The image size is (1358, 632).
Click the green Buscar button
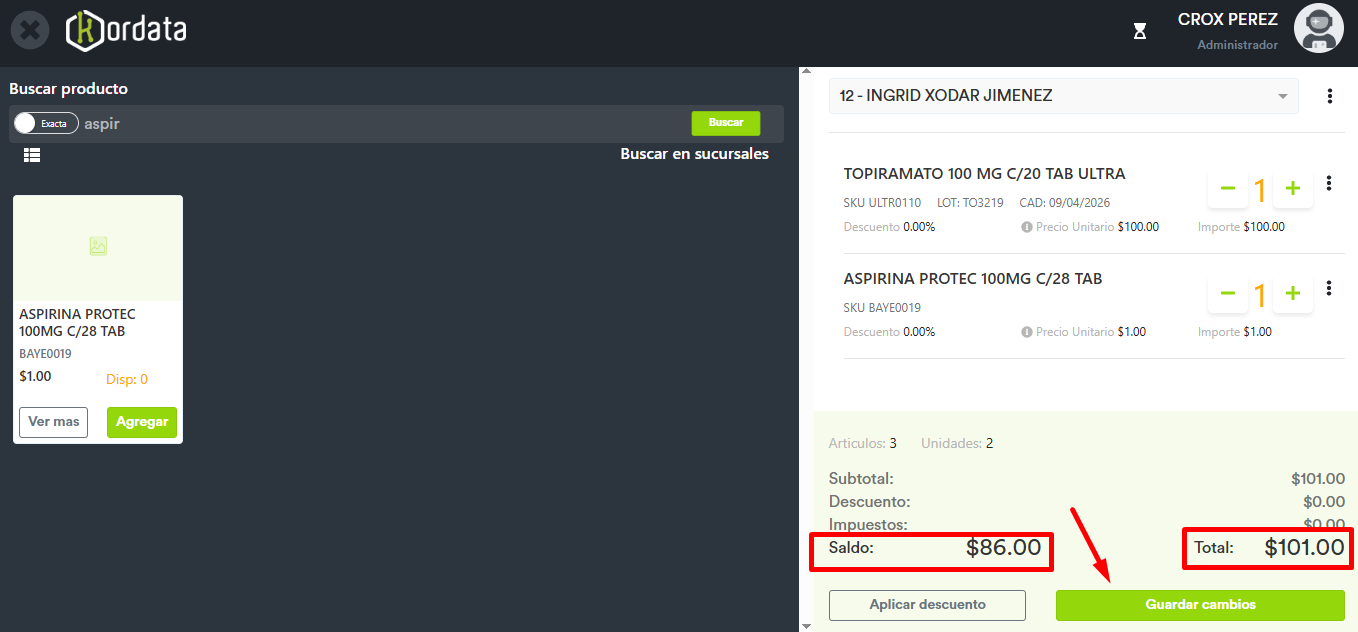pyautogui.click(x=725, y=123)
